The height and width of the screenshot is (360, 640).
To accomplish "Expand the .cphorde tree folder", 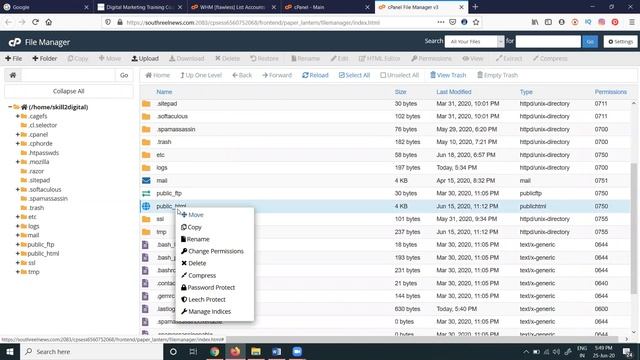I will (18, 144).
